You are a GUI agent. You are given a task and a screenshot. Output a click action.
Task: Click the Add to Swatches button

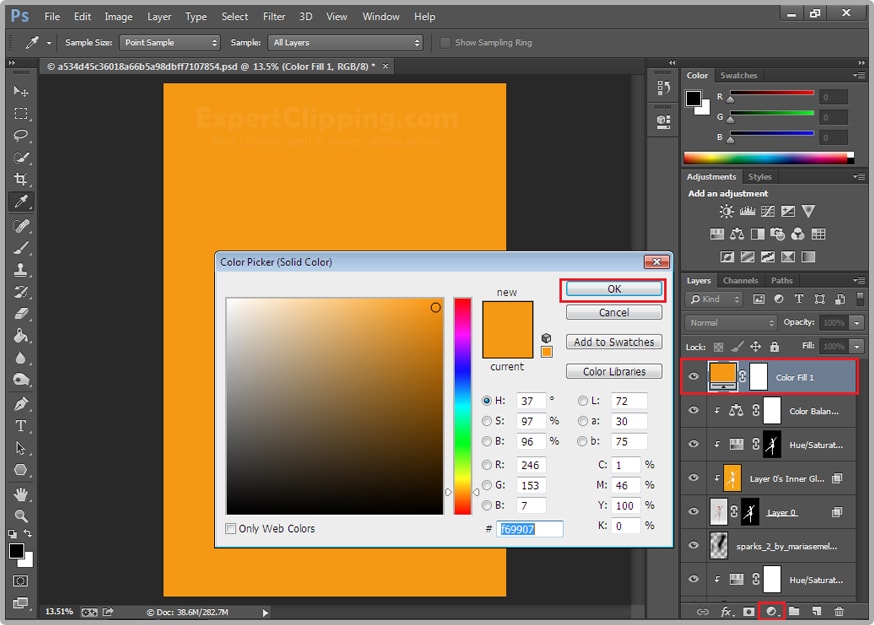point(613,342)
